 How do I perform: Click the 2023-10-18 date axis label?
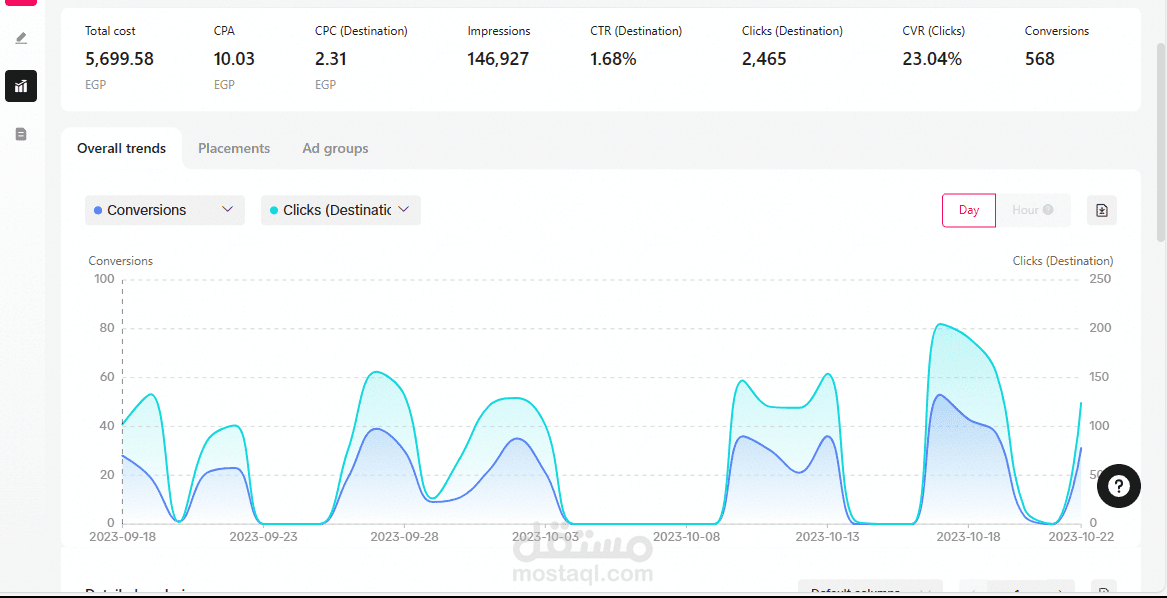pos(968,535)
